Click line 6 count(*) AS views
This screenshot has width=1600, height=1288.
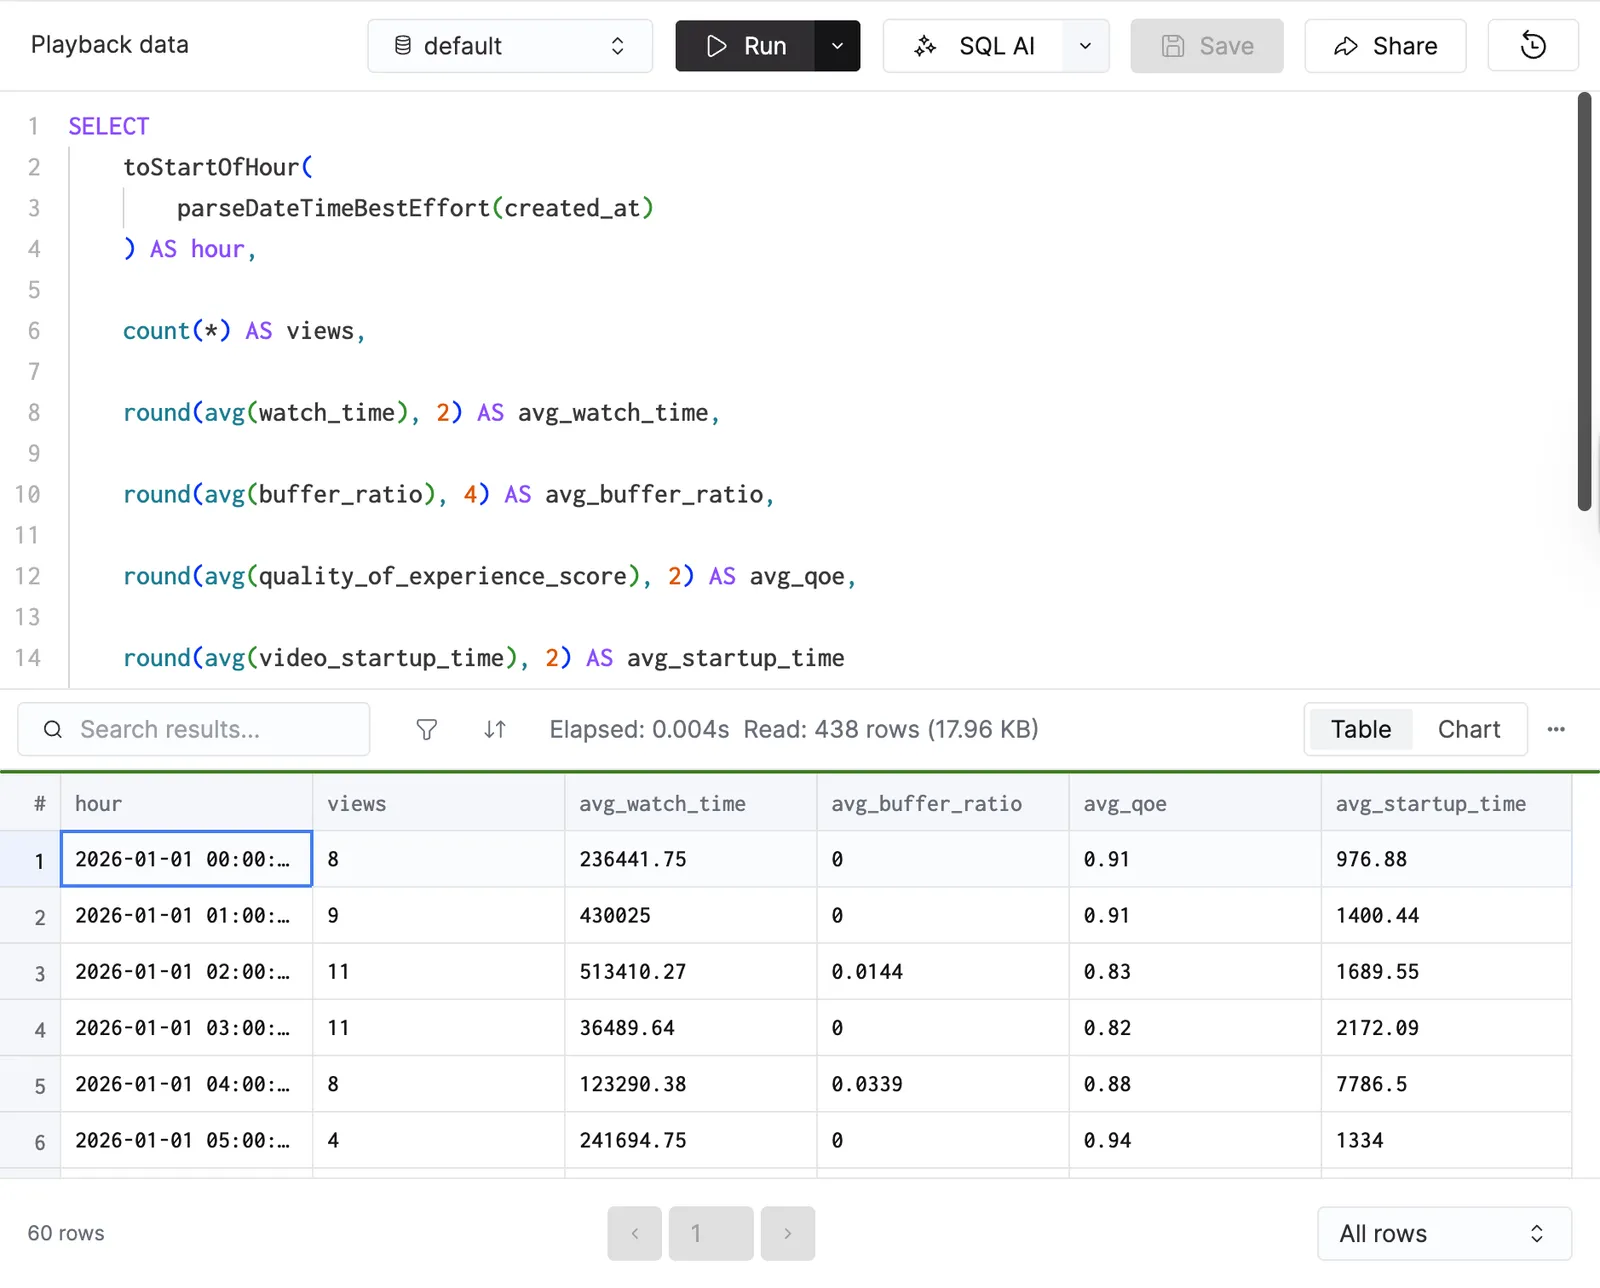click(x=244, y=331)
